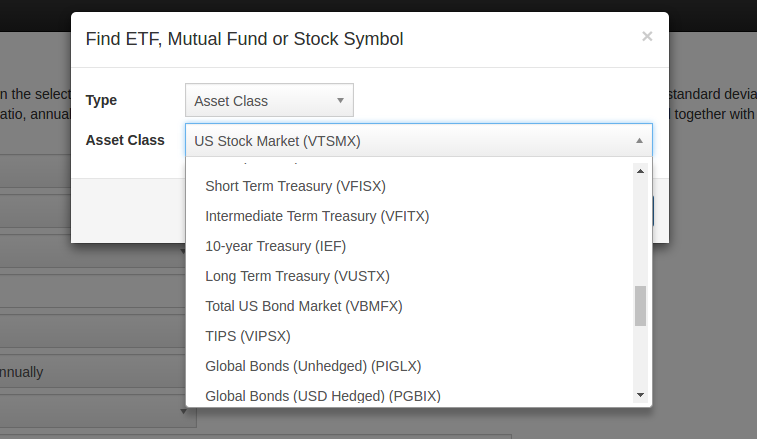Collapse the Asset Class dropdown arrow
757x439 pixels.
click(639, 141)
